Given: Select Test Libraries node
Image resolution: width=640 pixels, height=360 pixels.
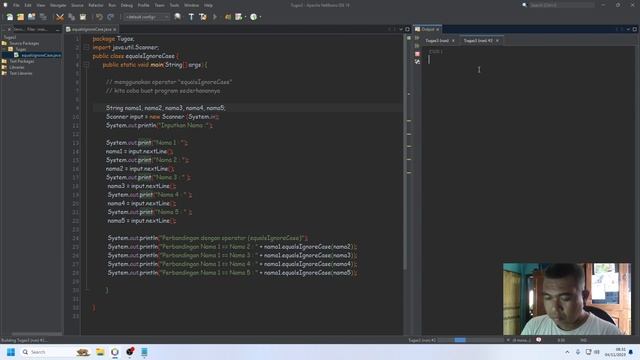Looking at the screenshot, I should [x=20, y=73].
